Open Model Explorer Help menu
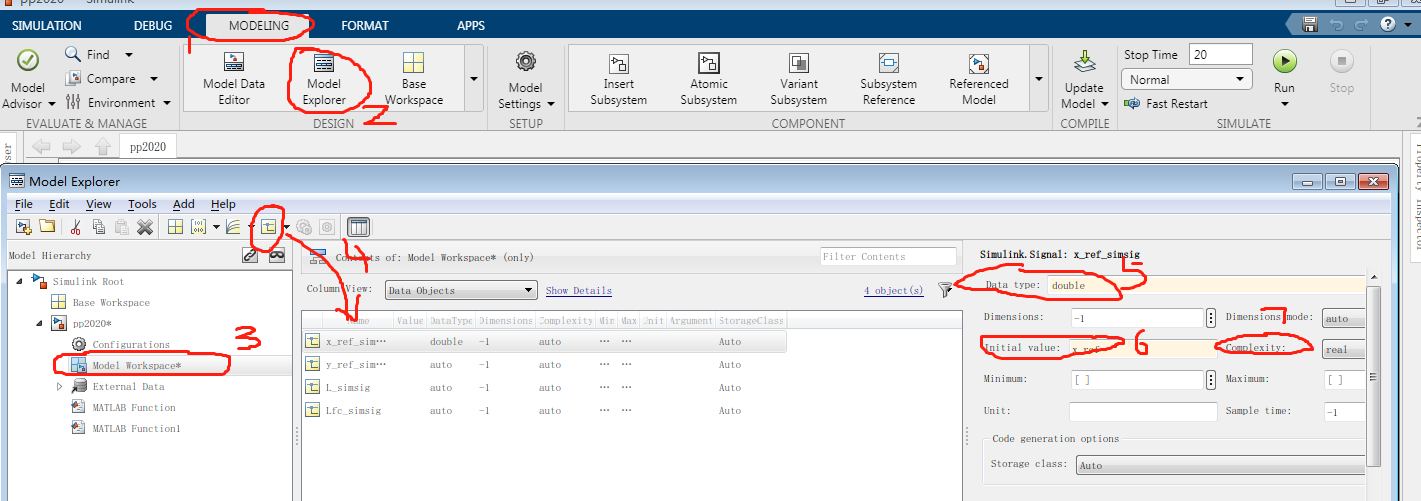The height and width of the screenshot is (501, 1421). (x=223, y=204)
